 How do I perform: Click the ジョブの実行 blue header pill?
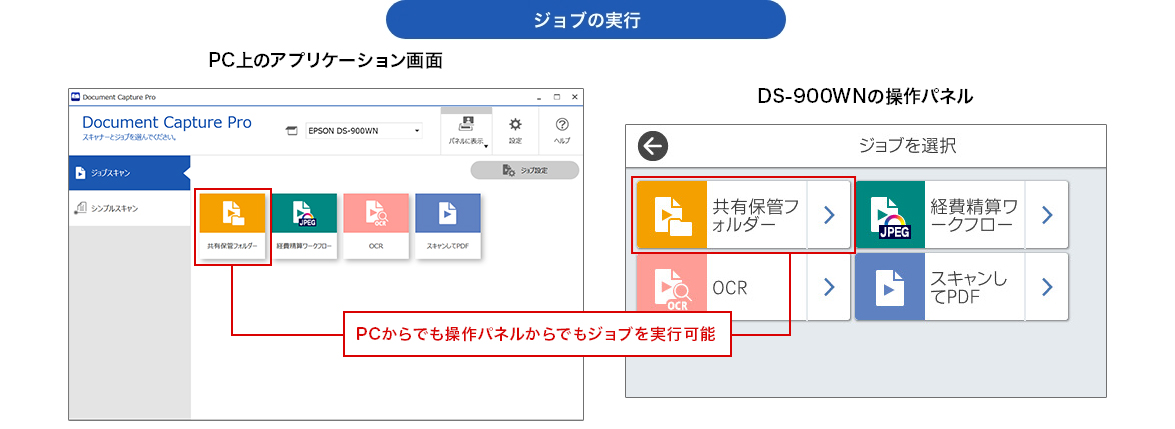point(585,20)
